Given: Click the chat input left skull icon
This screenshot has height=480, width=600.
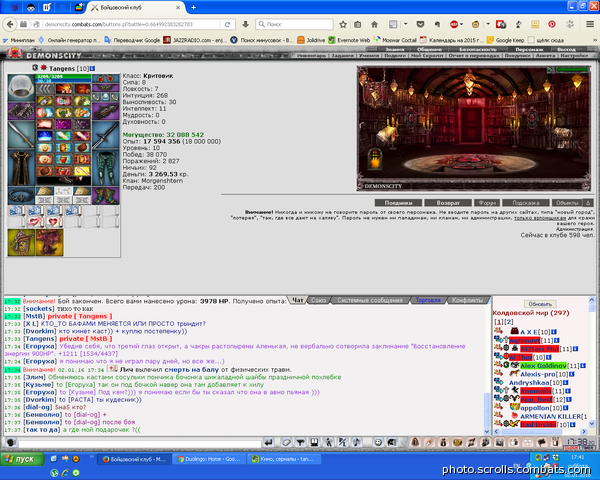Looking at the screenshot, I should click(x=11, y=442).
